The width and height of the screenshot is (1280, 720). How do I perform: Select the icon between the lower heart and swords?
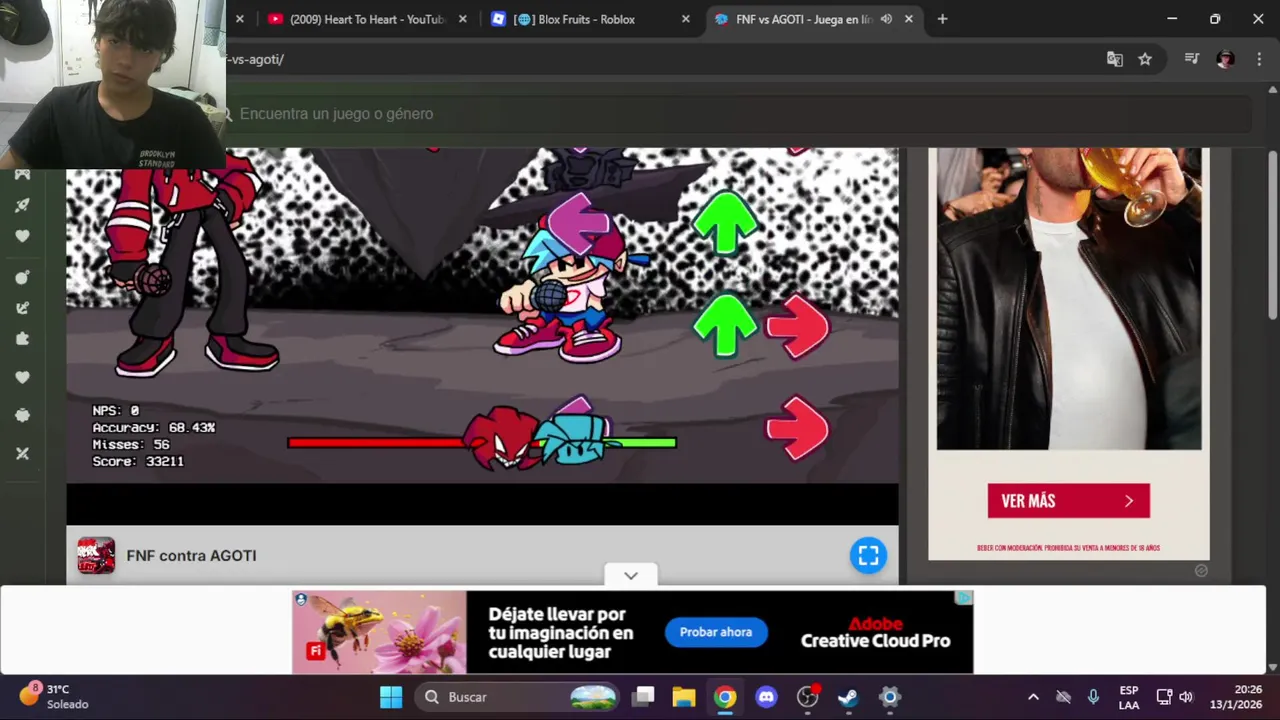[x=22, y=415]
